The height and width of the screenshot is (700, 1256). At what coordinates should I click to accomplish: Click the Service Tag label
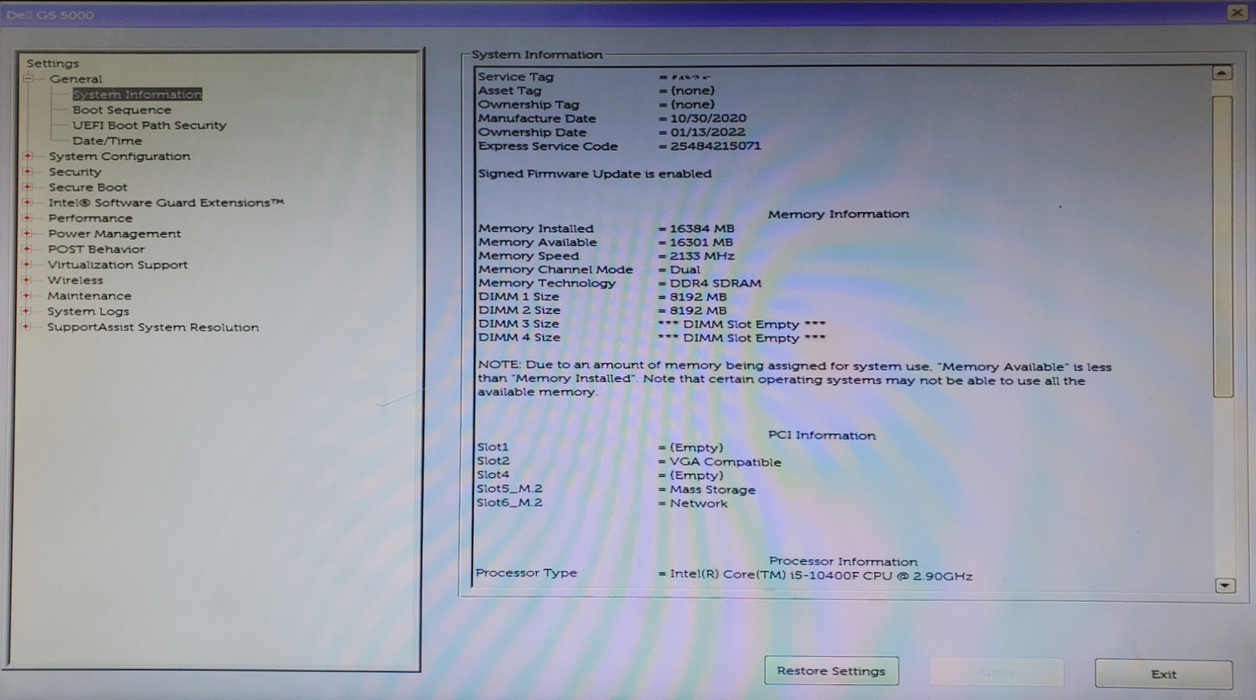(515, 77)
